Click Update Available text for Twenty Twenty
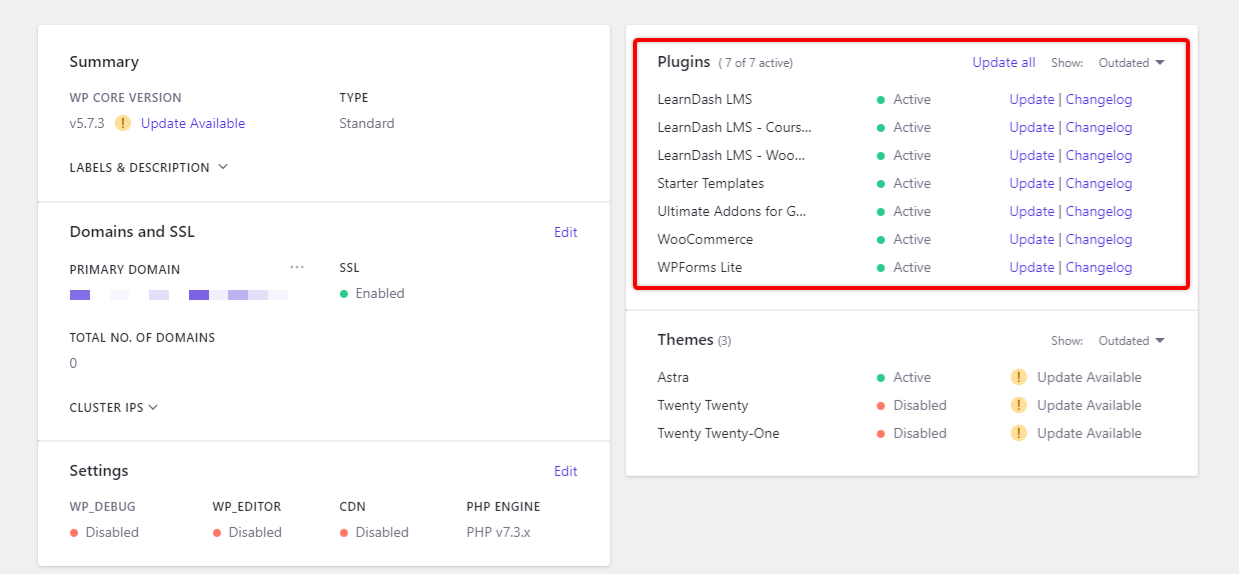The image size is (1239, 574). point(1089,405)
